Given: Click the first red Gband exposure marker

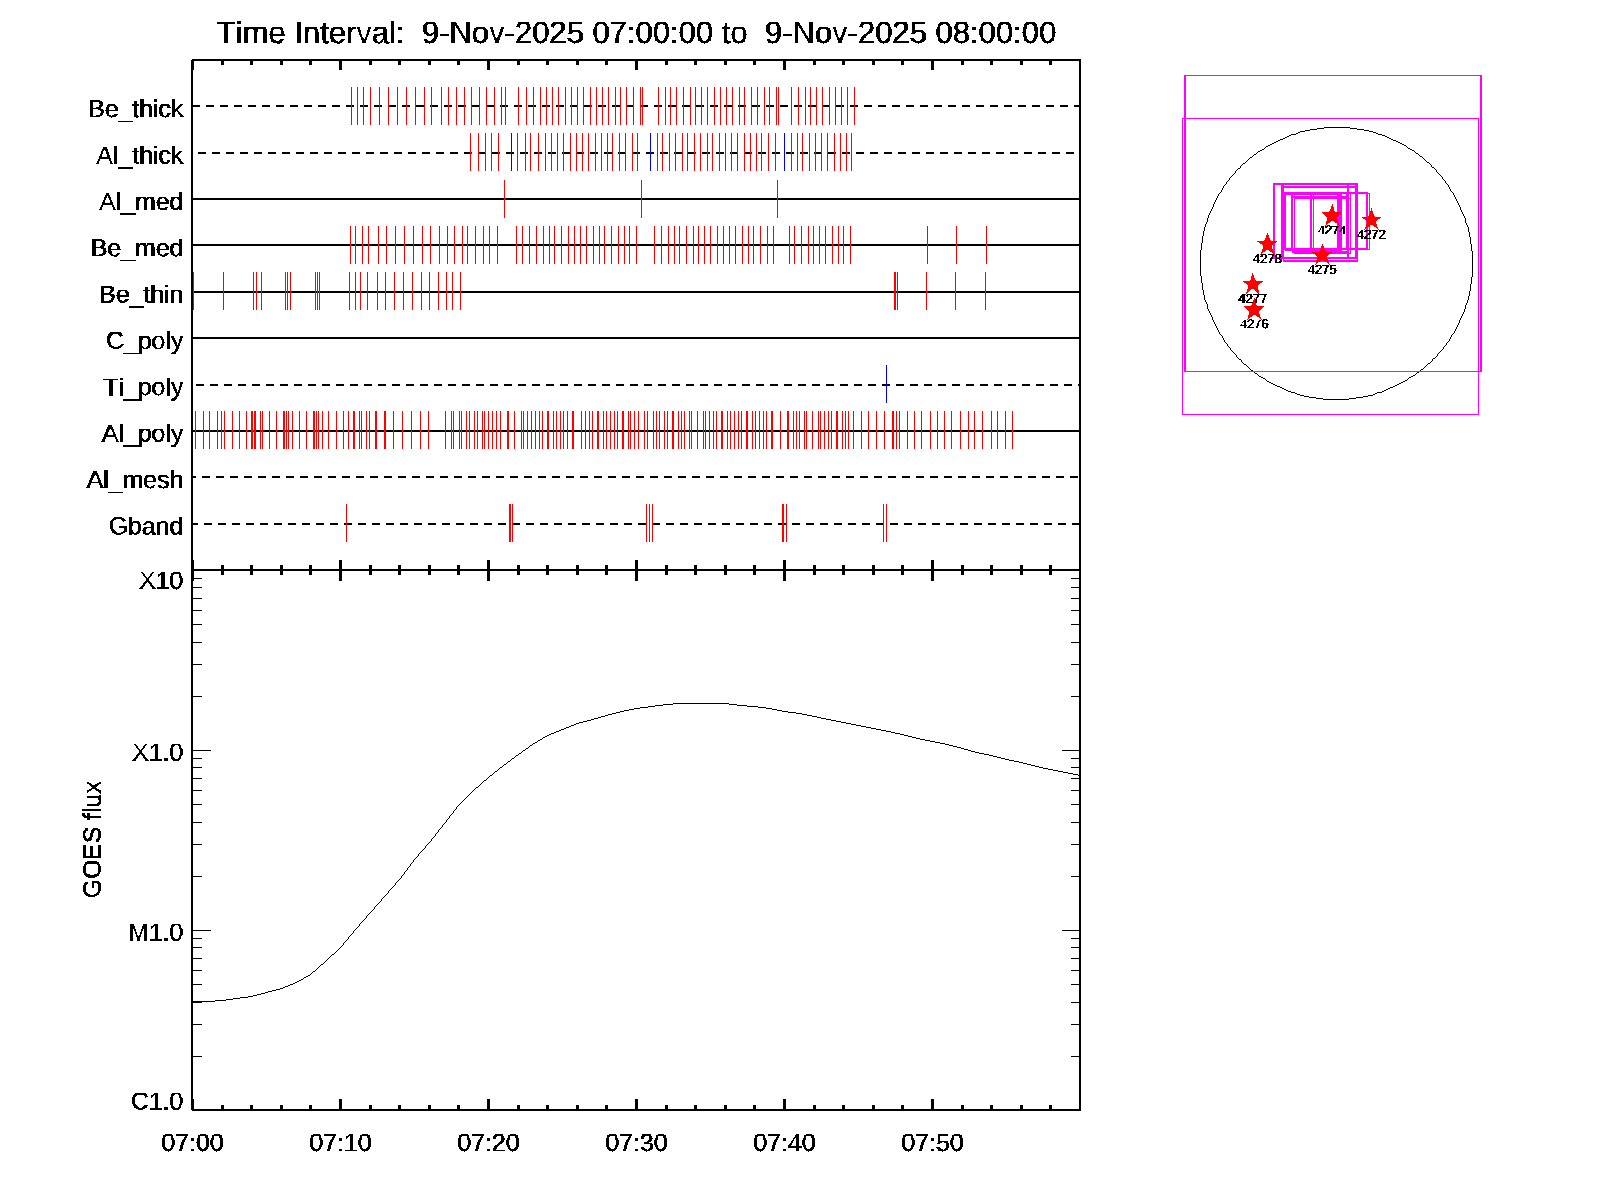Looking at the screenshot, I should click(x=346, y=522).
